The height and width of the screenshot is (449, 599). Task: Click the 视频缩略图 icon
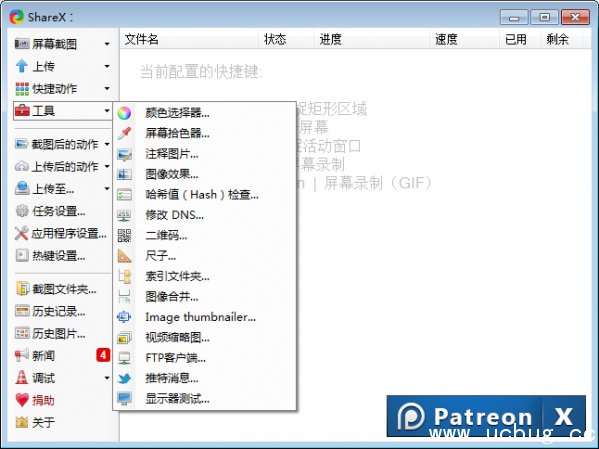coord(124,338)
